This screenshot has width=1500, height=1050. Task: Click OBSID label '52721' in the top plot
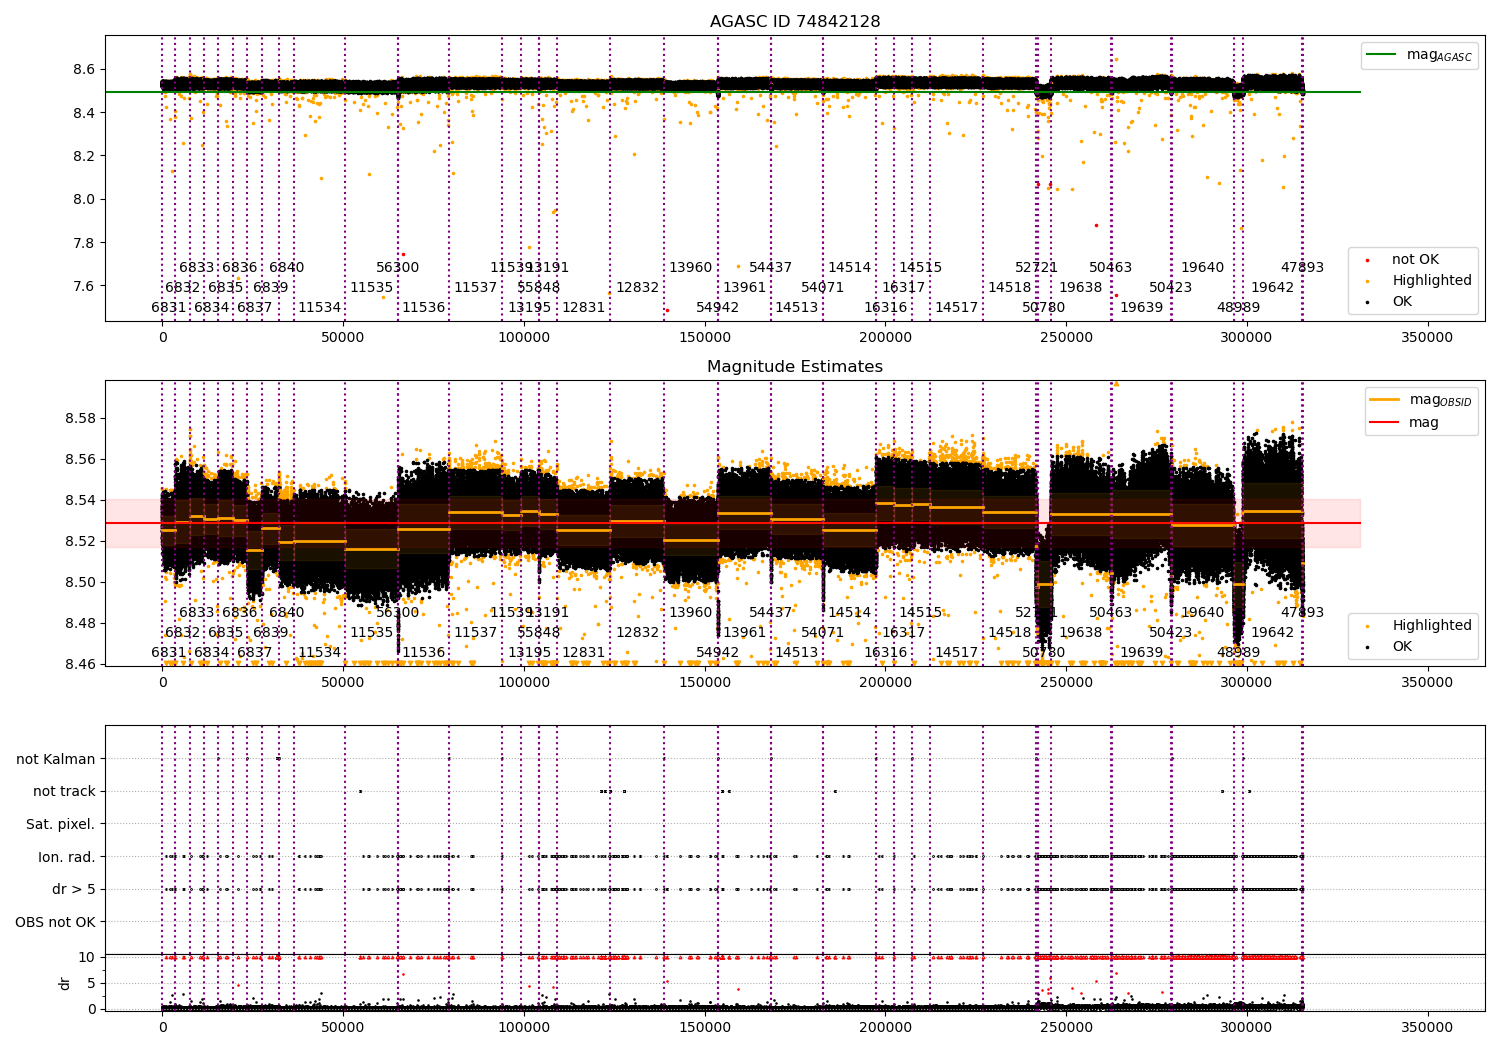(x=1037, y=268)
